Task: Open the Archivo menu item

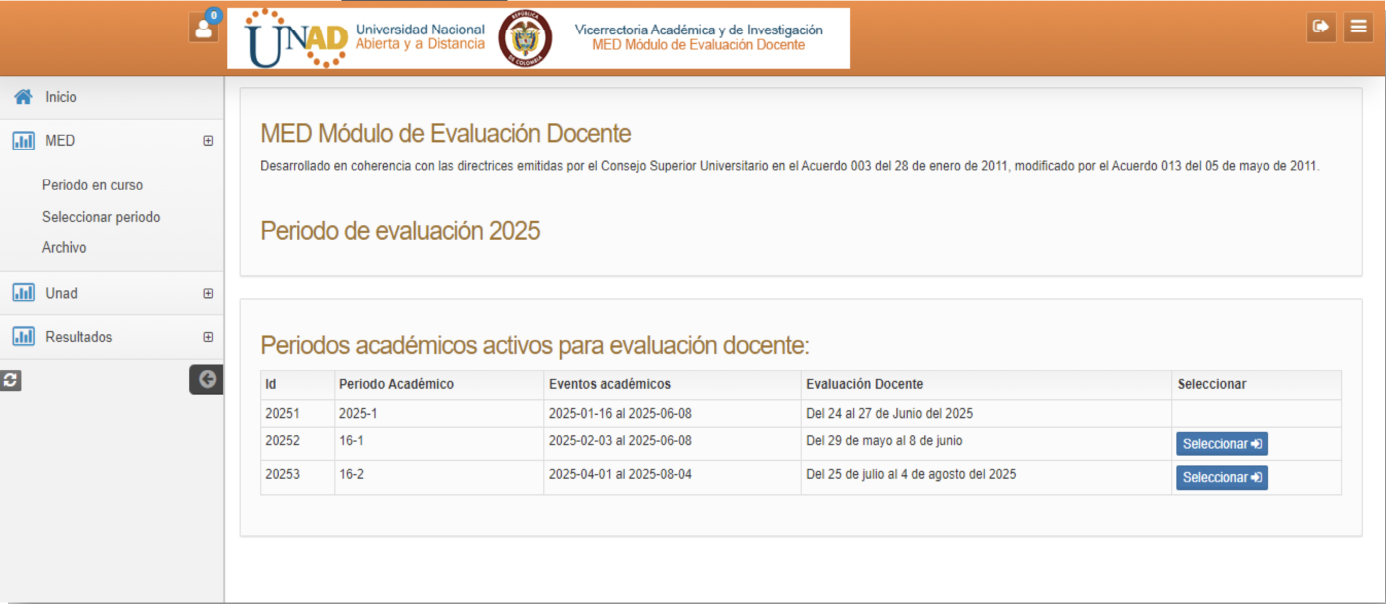Action: [x=64, y=247]
